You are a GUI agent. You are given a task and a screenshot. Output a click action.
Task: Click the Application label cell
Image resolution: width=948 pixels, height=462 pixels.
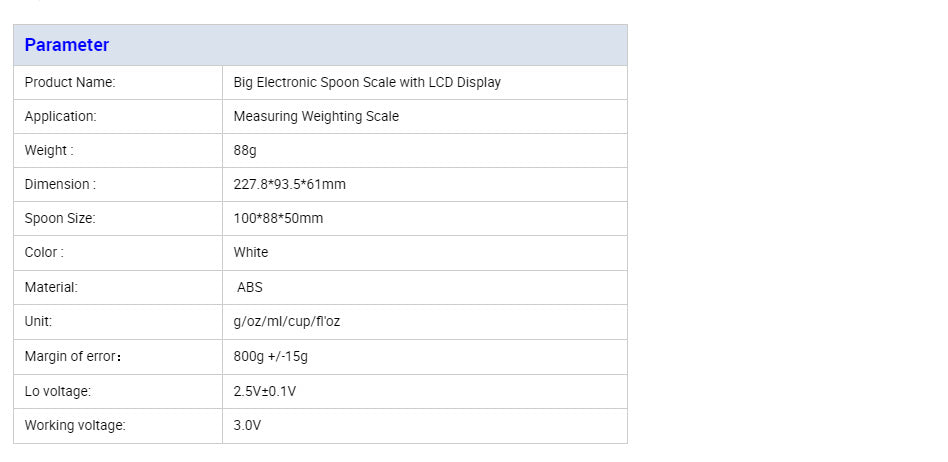tap(61, 116)
